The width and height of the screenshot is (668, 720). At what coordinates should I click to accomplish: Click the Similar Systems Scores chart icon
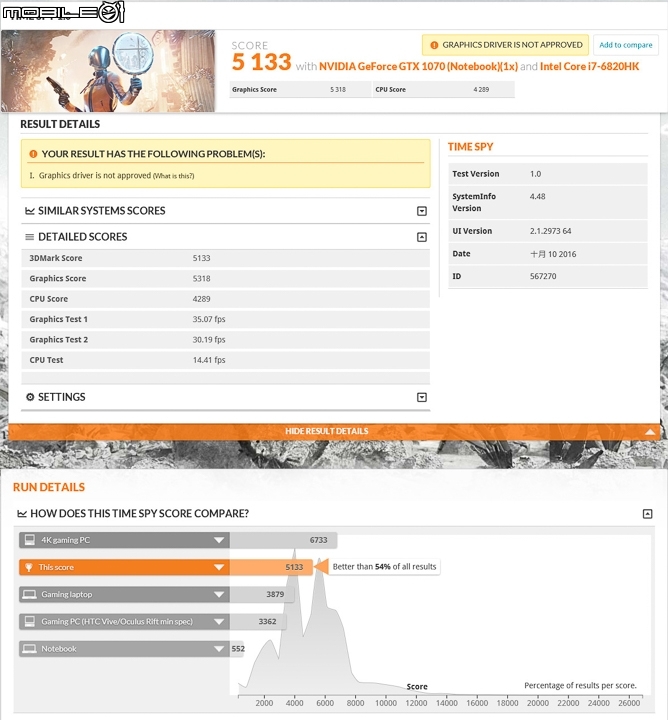click(x=30, y=211)
